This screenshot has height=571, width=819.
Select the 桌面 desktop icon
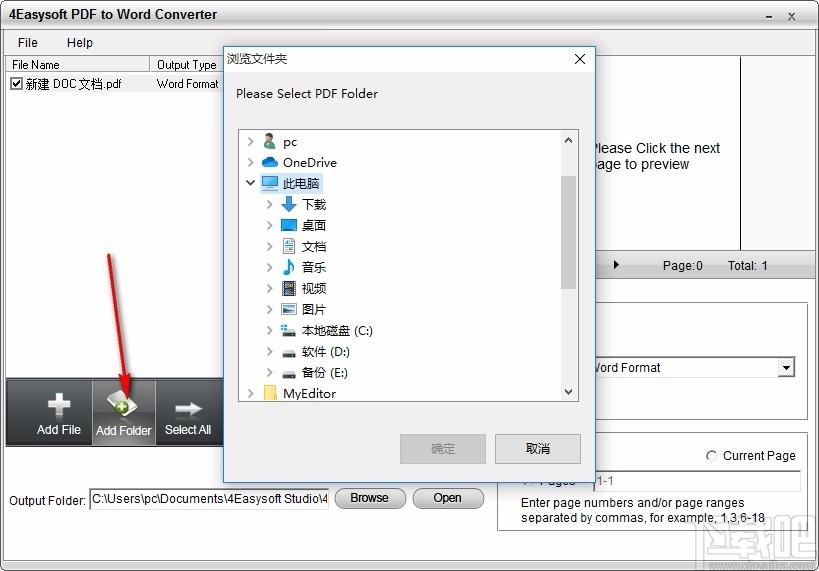[289, 225]
